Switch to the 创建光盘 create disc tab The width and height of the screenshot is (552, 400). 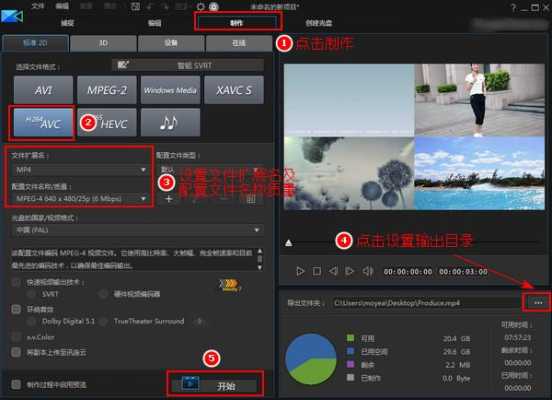coord(318,23)
